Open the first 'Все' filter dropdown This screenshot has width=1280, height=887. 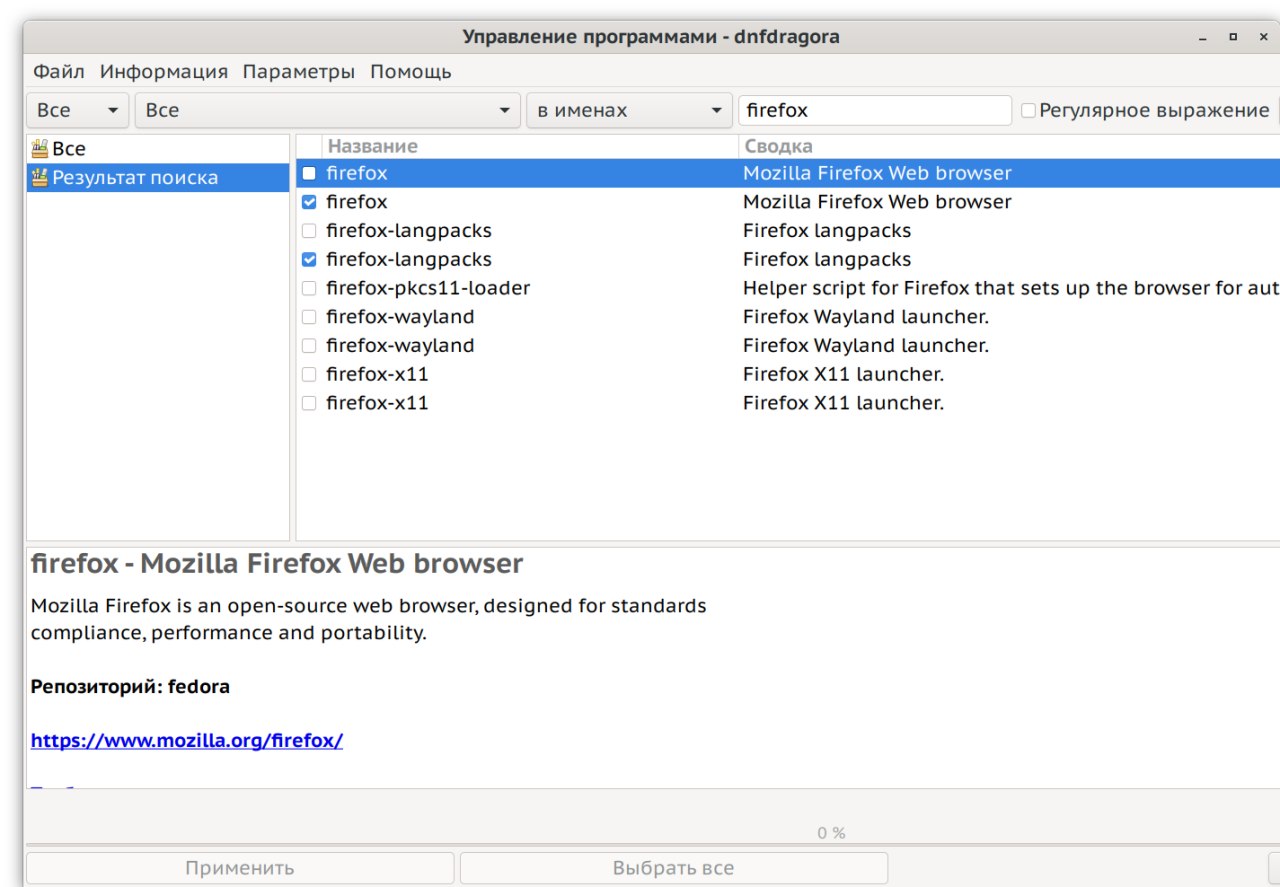[78, 110]
